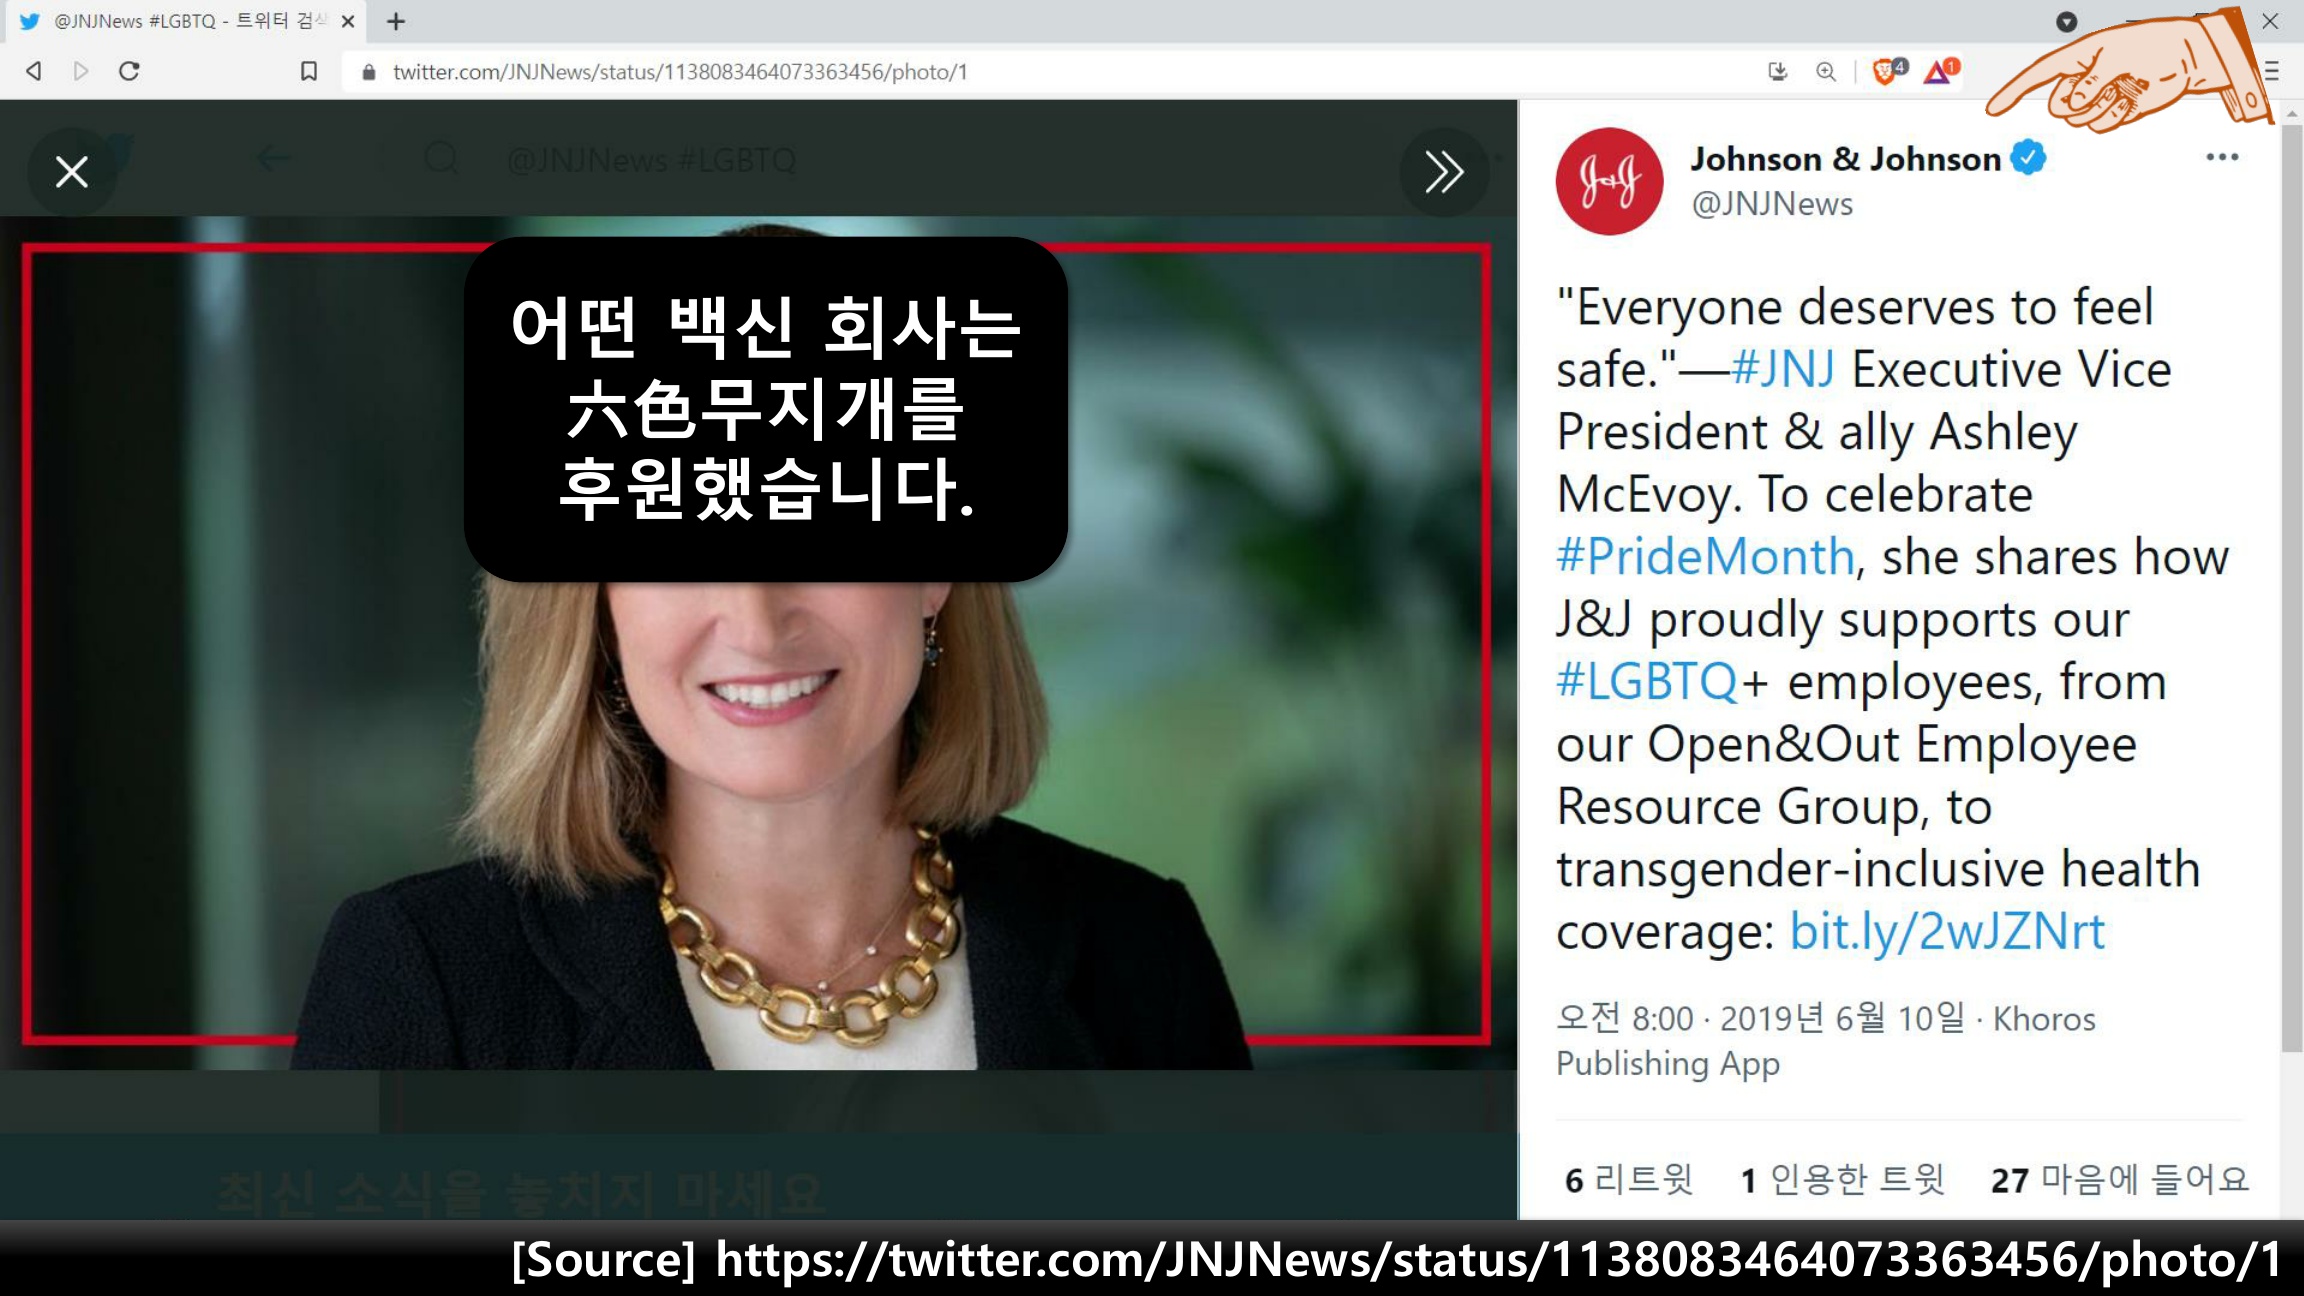The image size is (2304, 1296).
Task: Open a new browser tab
Action: click(x=396, y=21)
